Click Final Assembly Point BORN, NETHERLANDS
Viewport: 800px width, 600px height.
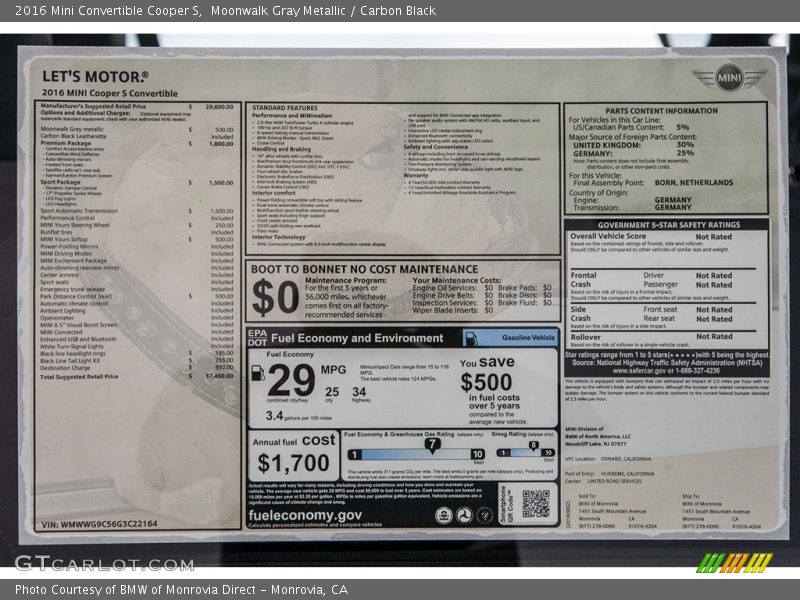pyautogui.click(x=653, y=183)
